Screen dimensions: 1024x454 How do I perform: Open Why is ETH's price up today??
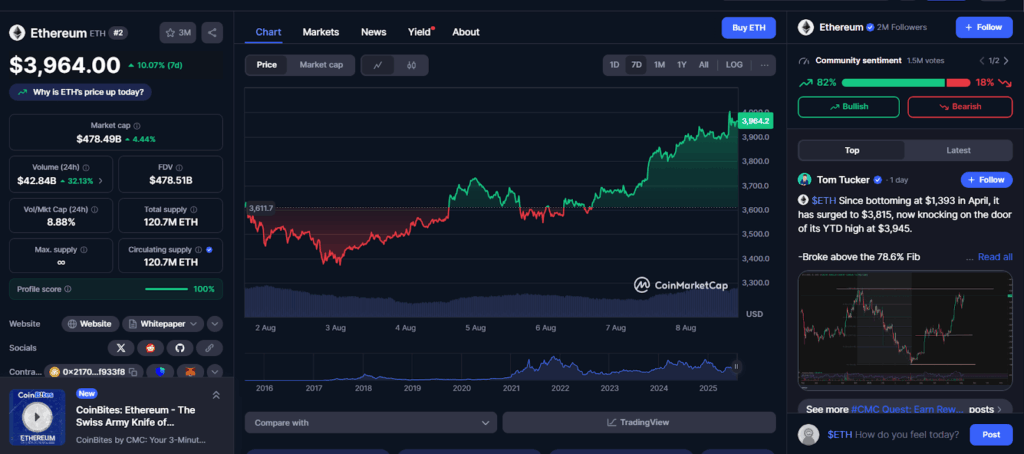80,92
